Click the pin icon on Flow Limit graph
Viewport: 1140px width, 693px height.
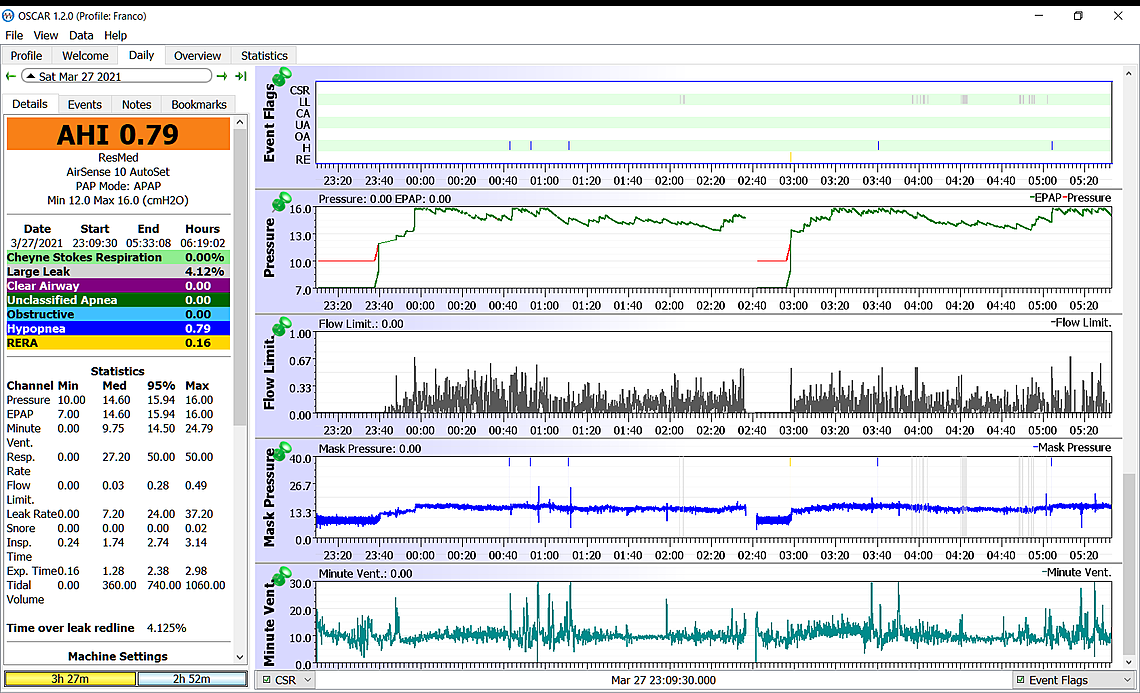[x=282, y=326]
